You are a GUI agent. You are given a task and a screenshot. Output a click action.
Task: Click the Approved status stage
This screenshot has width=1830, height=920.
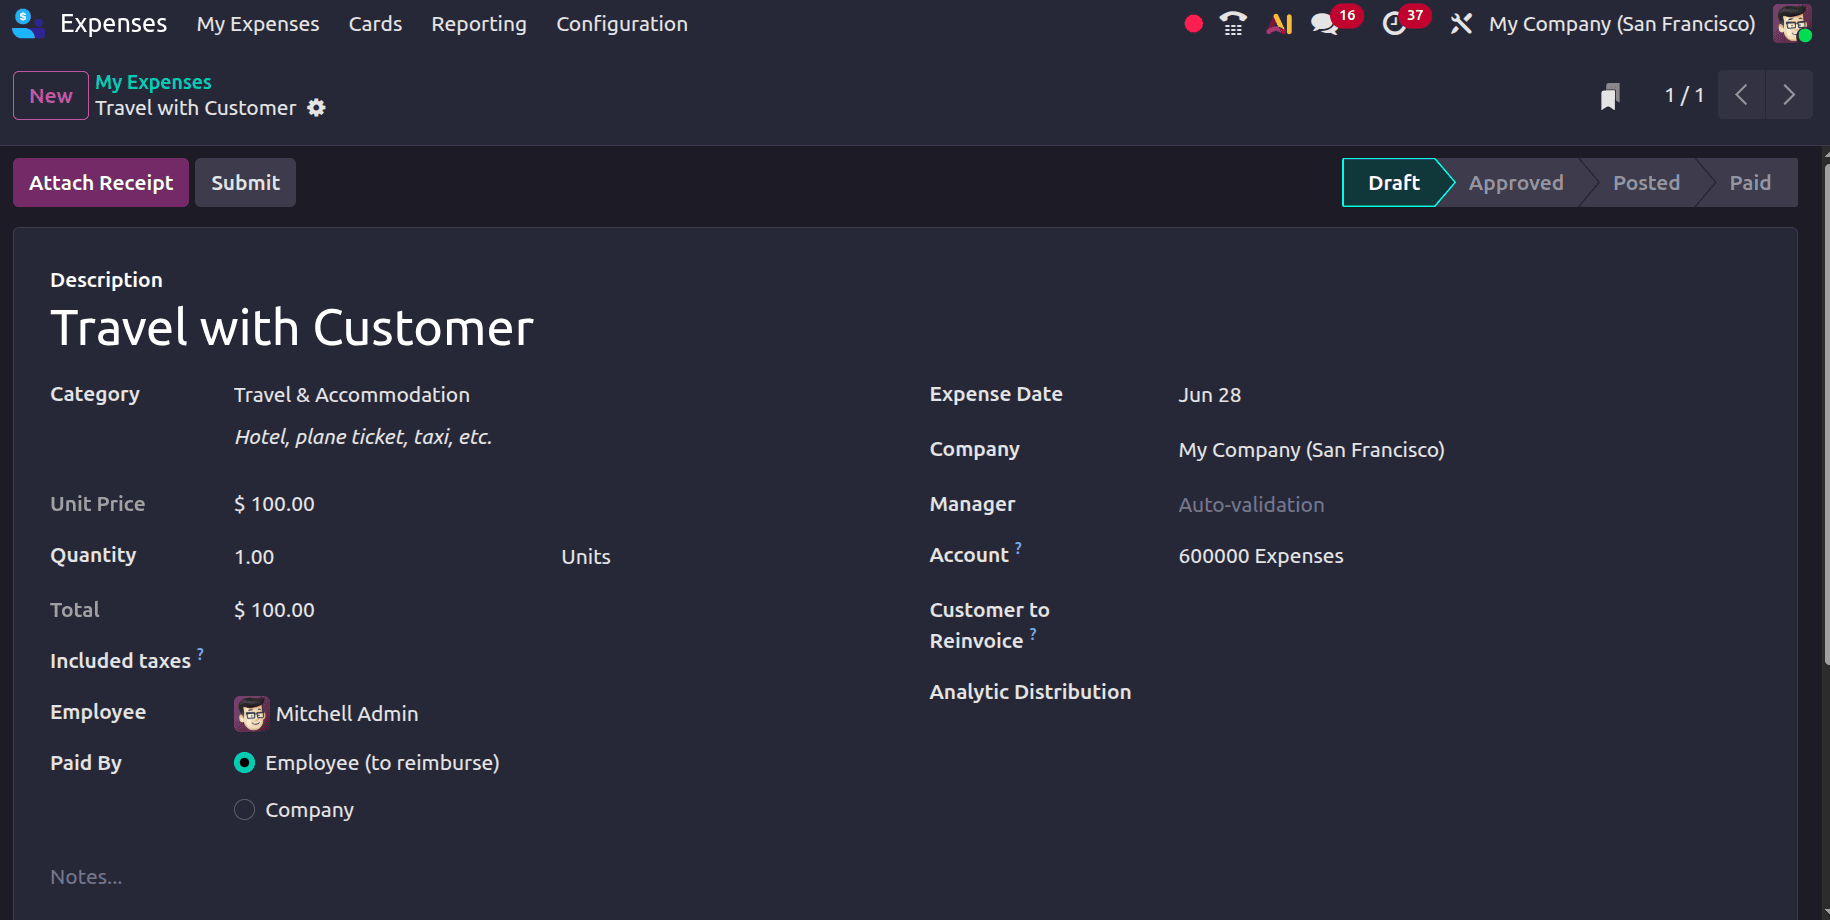(1516, 183)
